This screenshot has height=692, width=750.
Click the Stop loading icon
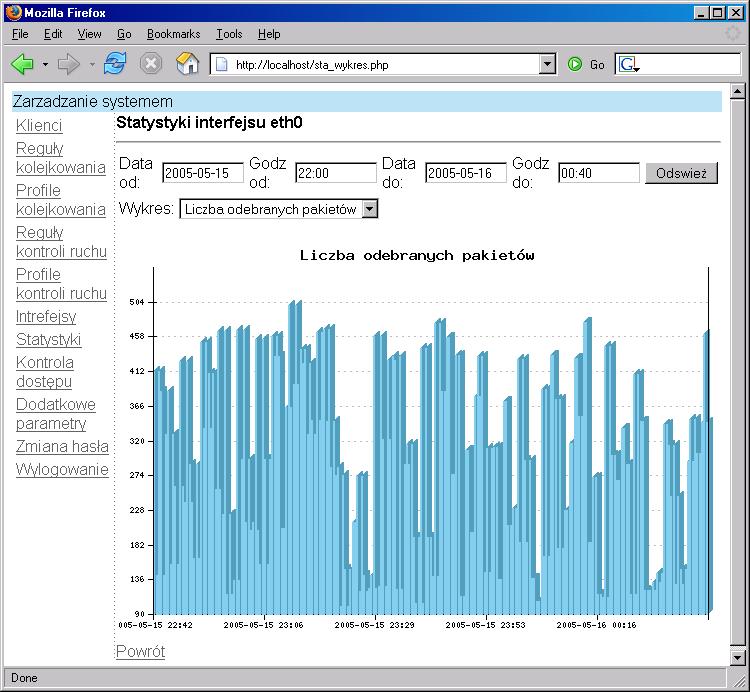click(151, 64)
